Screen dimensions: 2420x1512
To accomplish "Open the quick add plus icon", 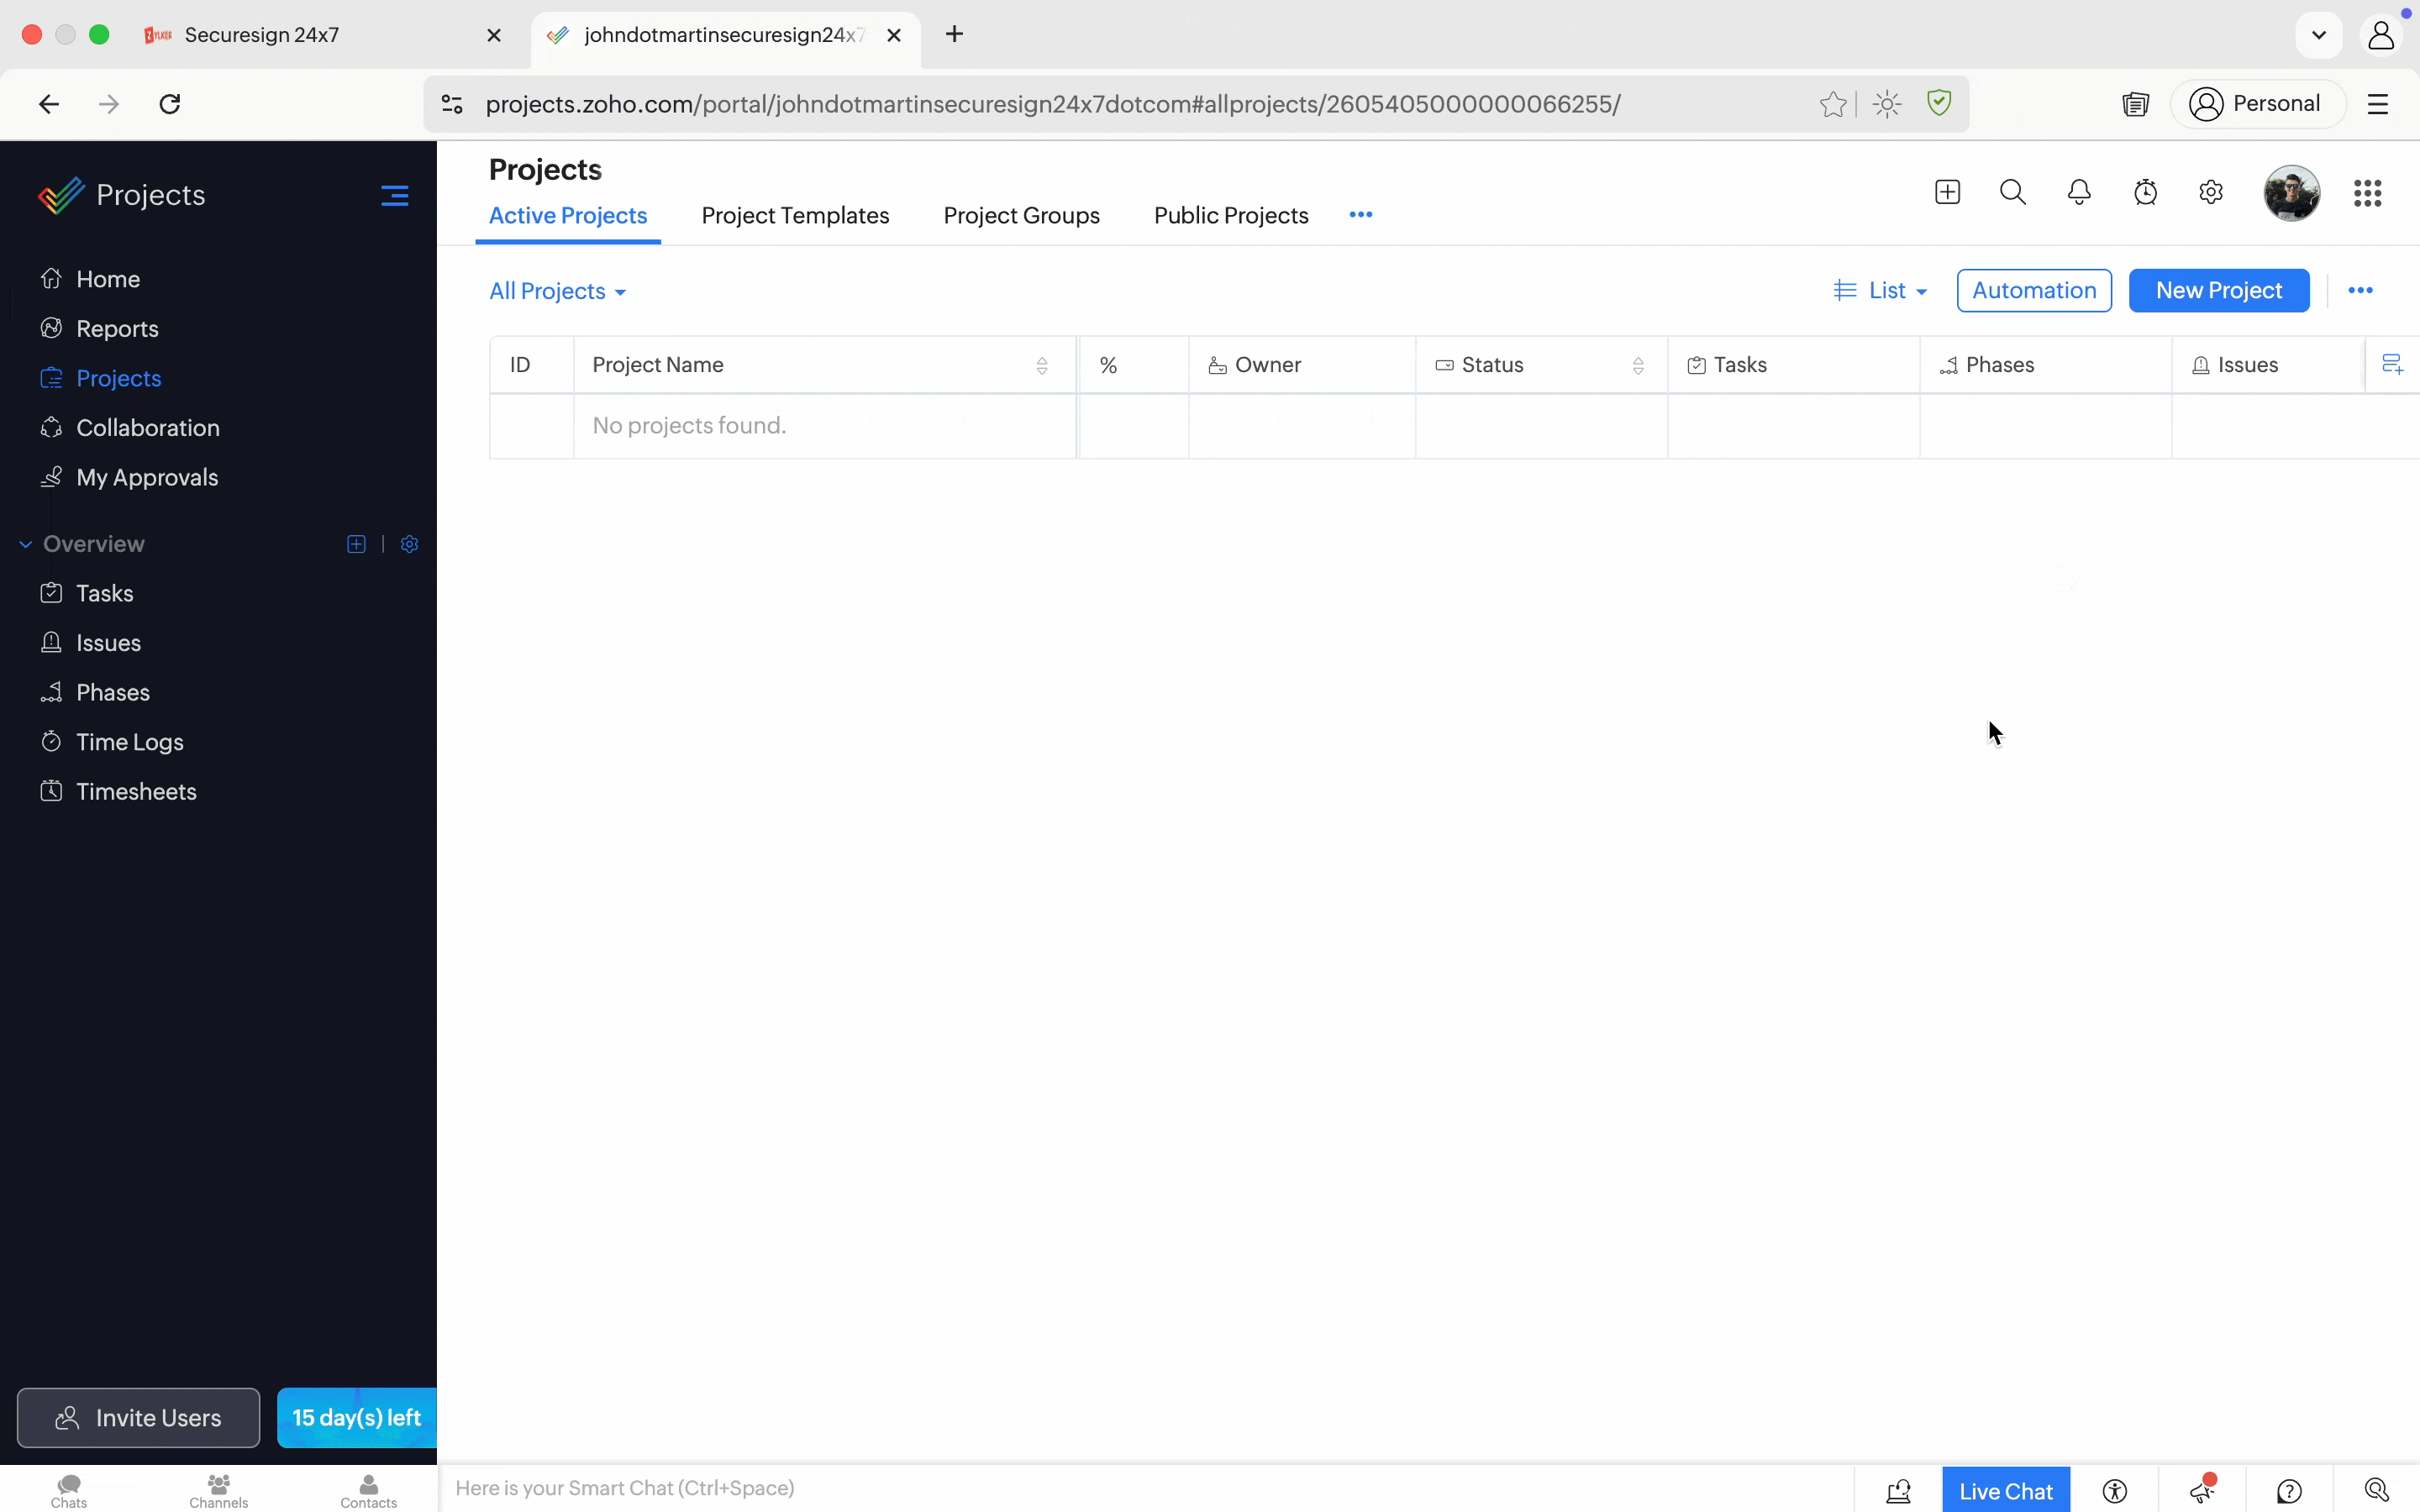I will click(1947, 192).
